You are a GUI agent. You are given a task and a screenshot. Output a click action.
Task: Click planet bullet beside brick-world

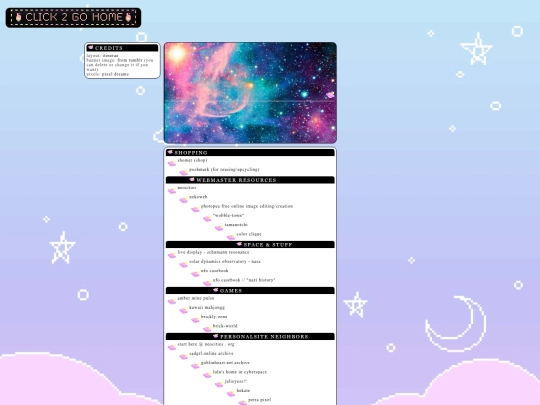pyautogui.click(x=207, y=329)
